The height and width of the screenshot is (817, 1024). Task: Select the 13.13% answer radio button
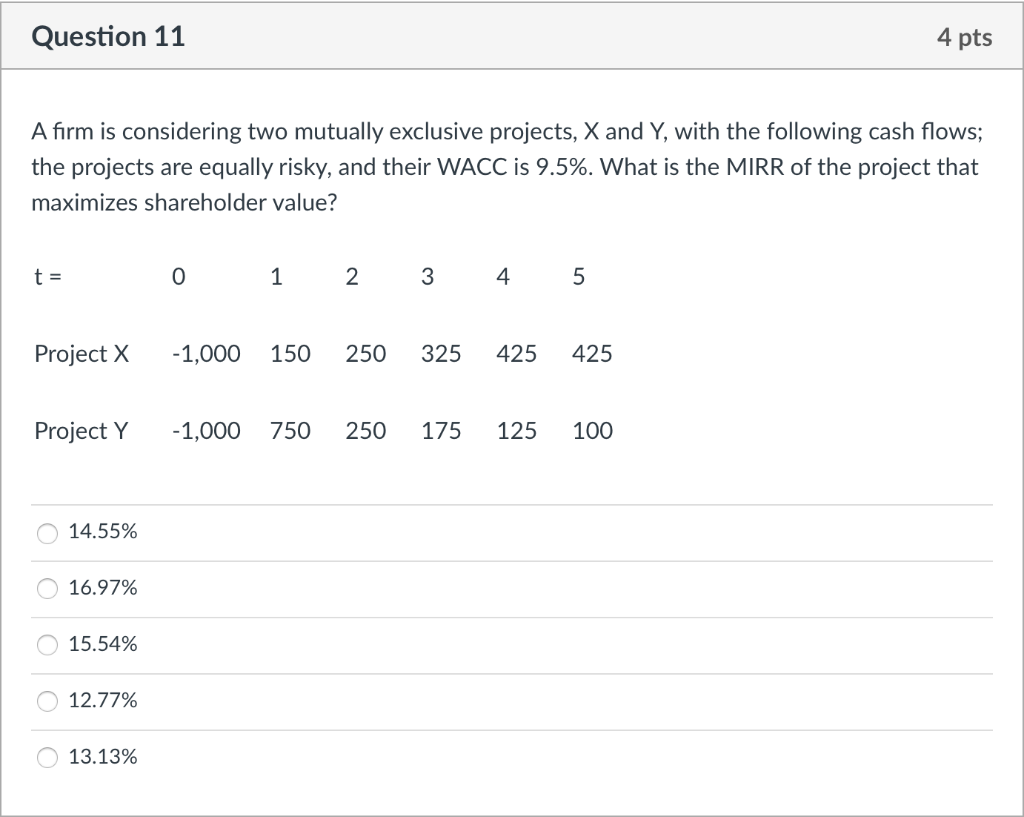47,757
